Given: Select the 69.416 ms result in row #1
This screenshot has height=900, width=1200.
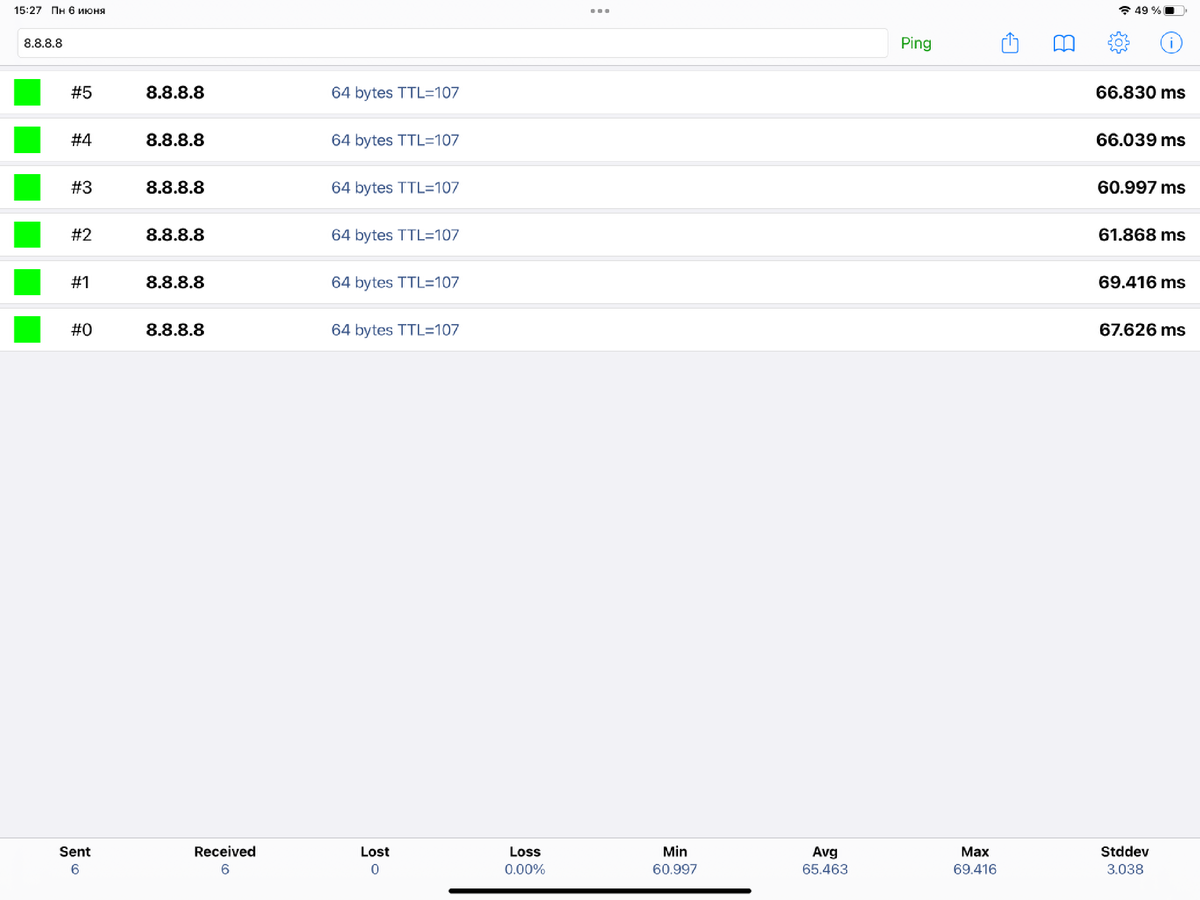Looking at the screenshot, I should [1141, 282].
